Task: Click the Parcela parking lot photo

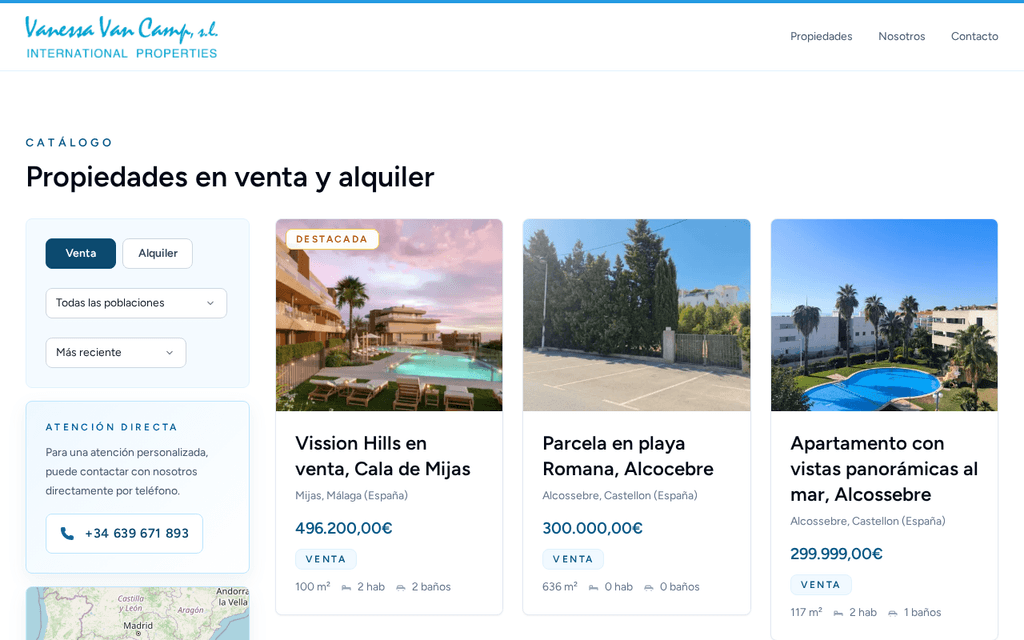Action: click(x=637, y=315)
